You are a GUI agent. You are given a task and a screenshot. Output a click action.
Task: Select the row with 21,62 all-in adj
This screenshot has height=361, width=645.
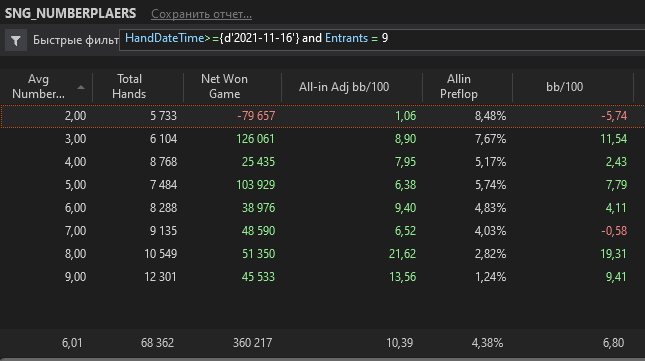click(322, 254)
